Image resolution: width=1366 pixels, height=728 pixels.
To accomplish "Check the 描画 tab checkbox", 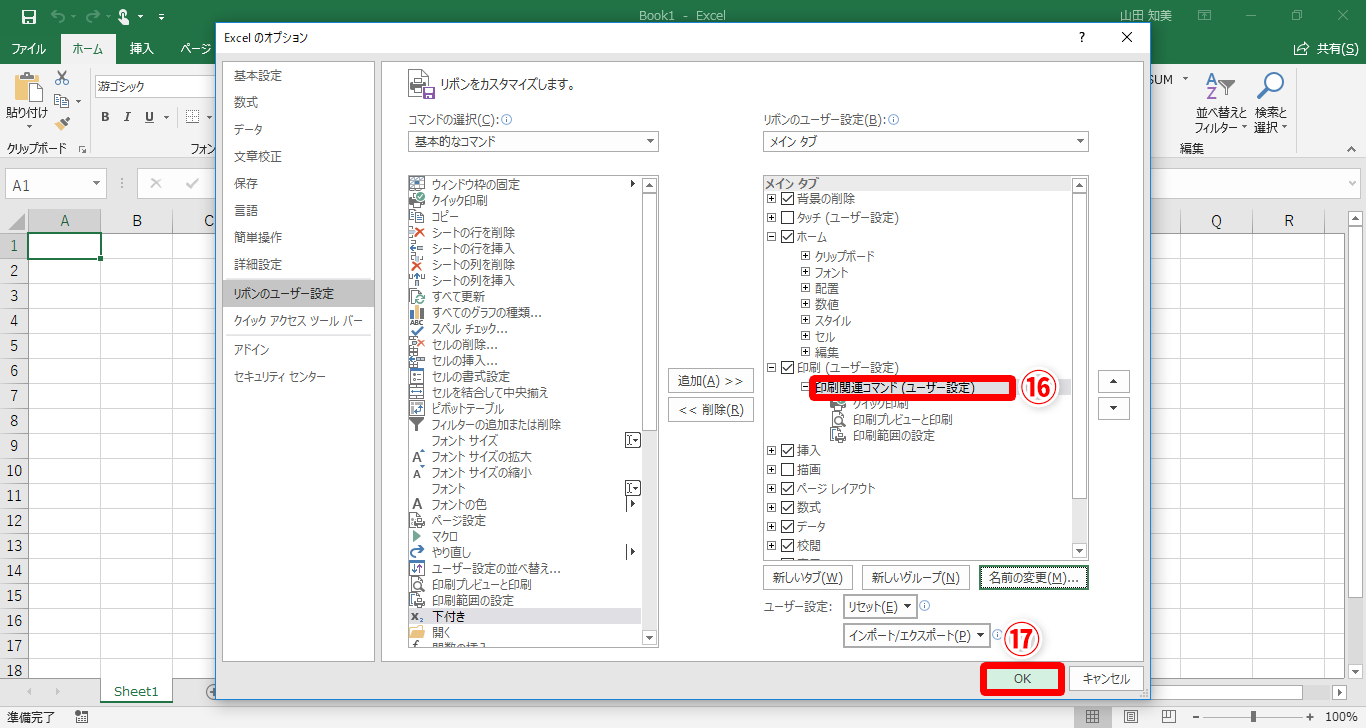I will coord(787,469).
